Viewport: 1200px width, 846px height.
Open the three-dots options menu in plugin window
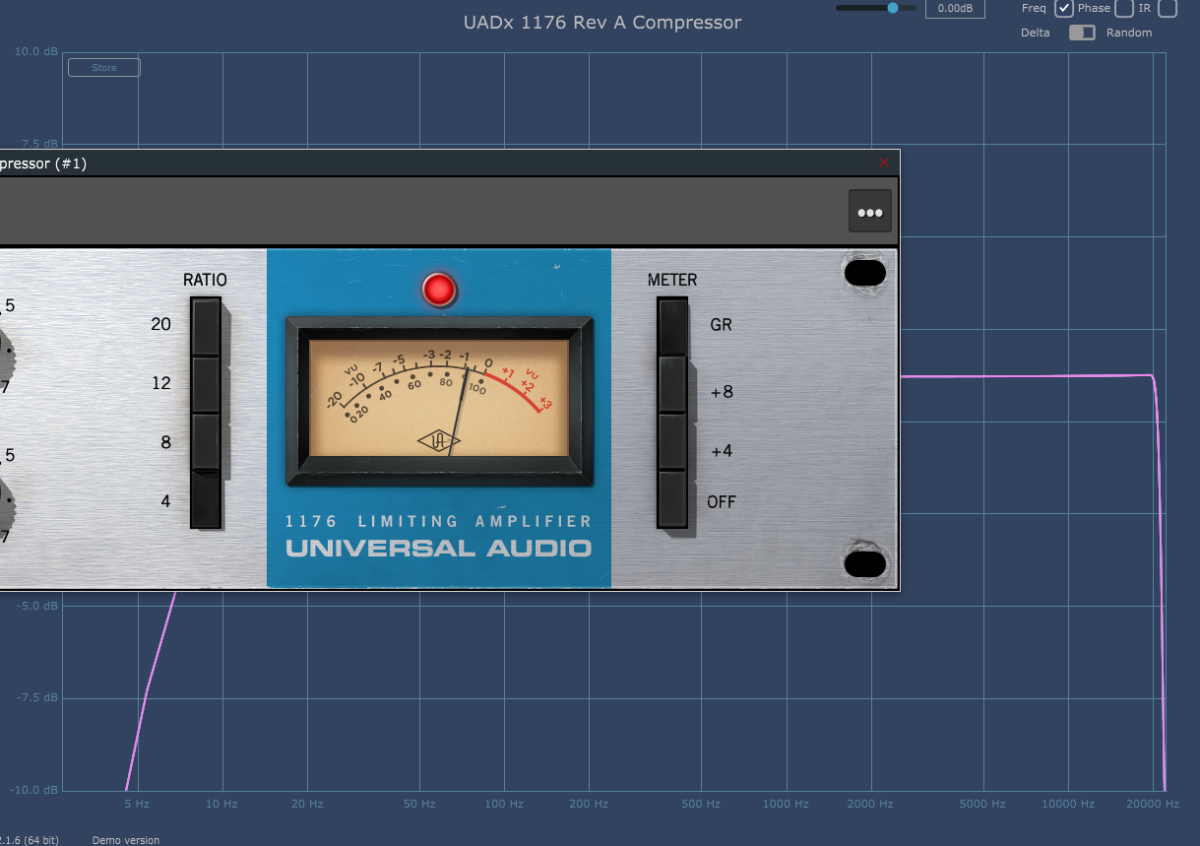(x=870, y=212)
